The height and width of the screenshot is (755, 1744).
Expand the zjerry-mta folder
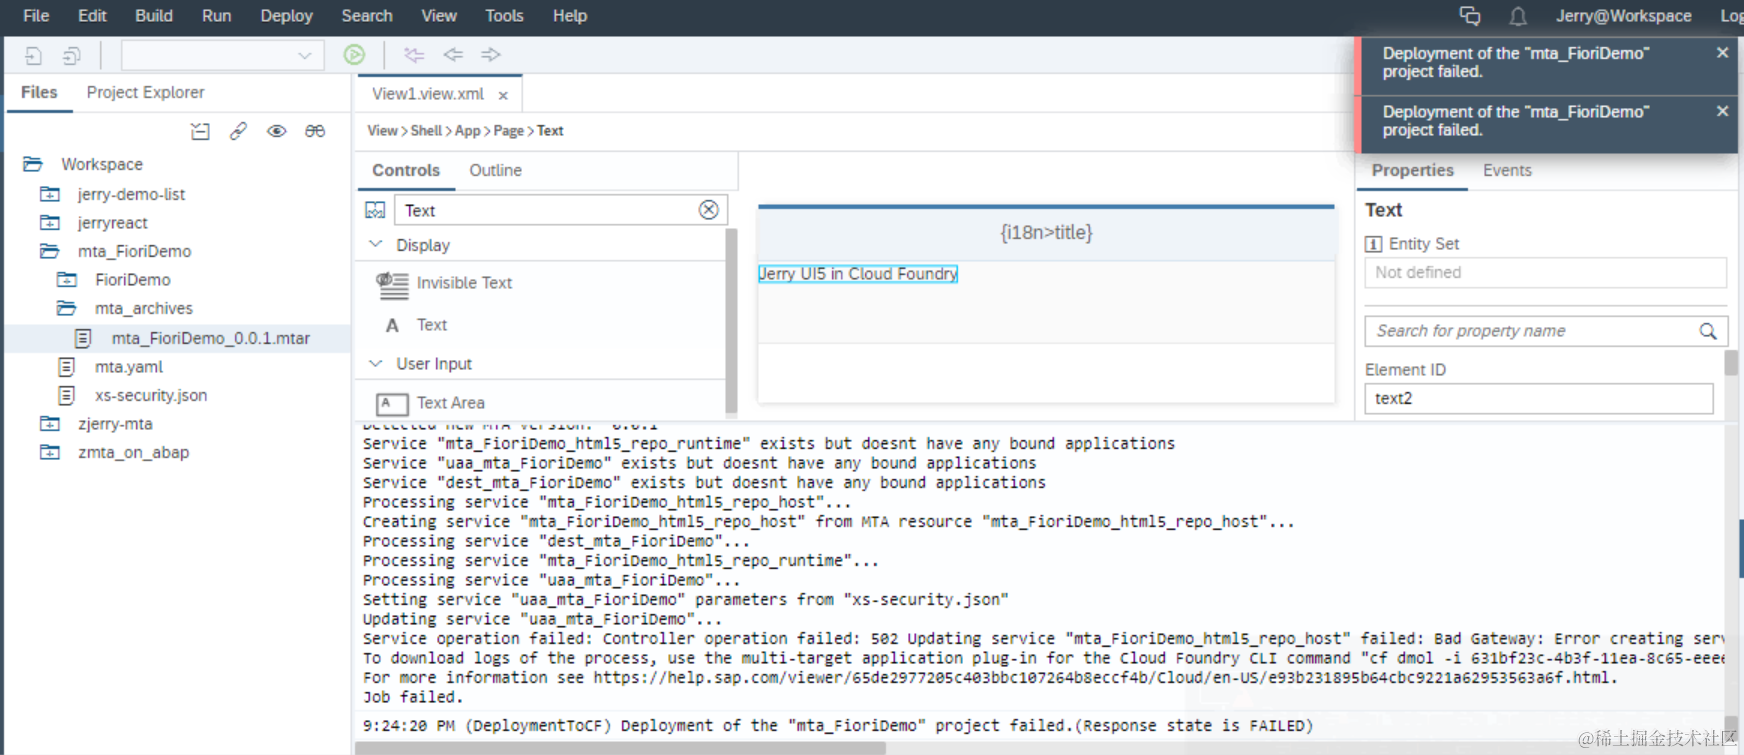pos(50,424)
